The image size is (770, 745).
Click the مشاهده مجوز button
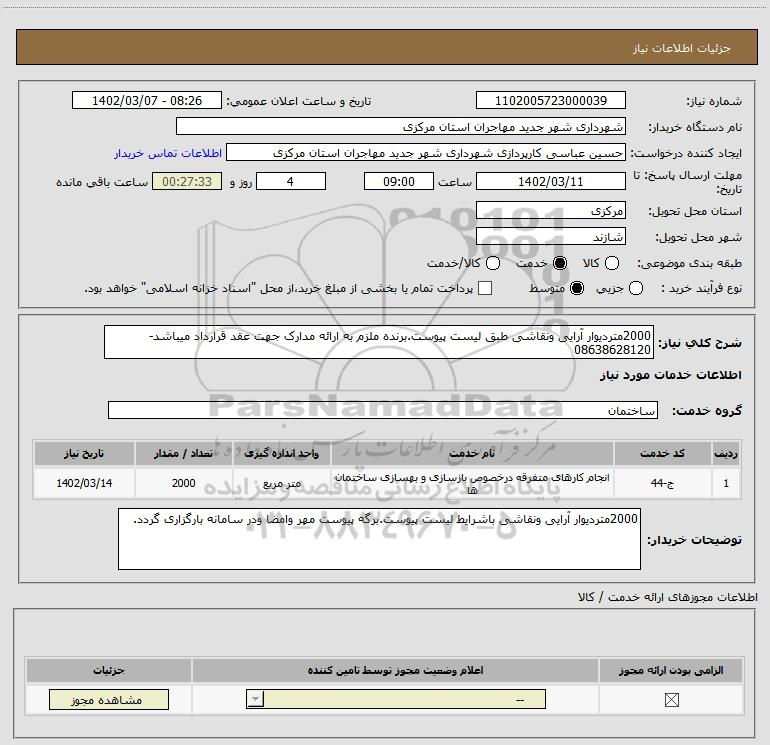(109, 699)
